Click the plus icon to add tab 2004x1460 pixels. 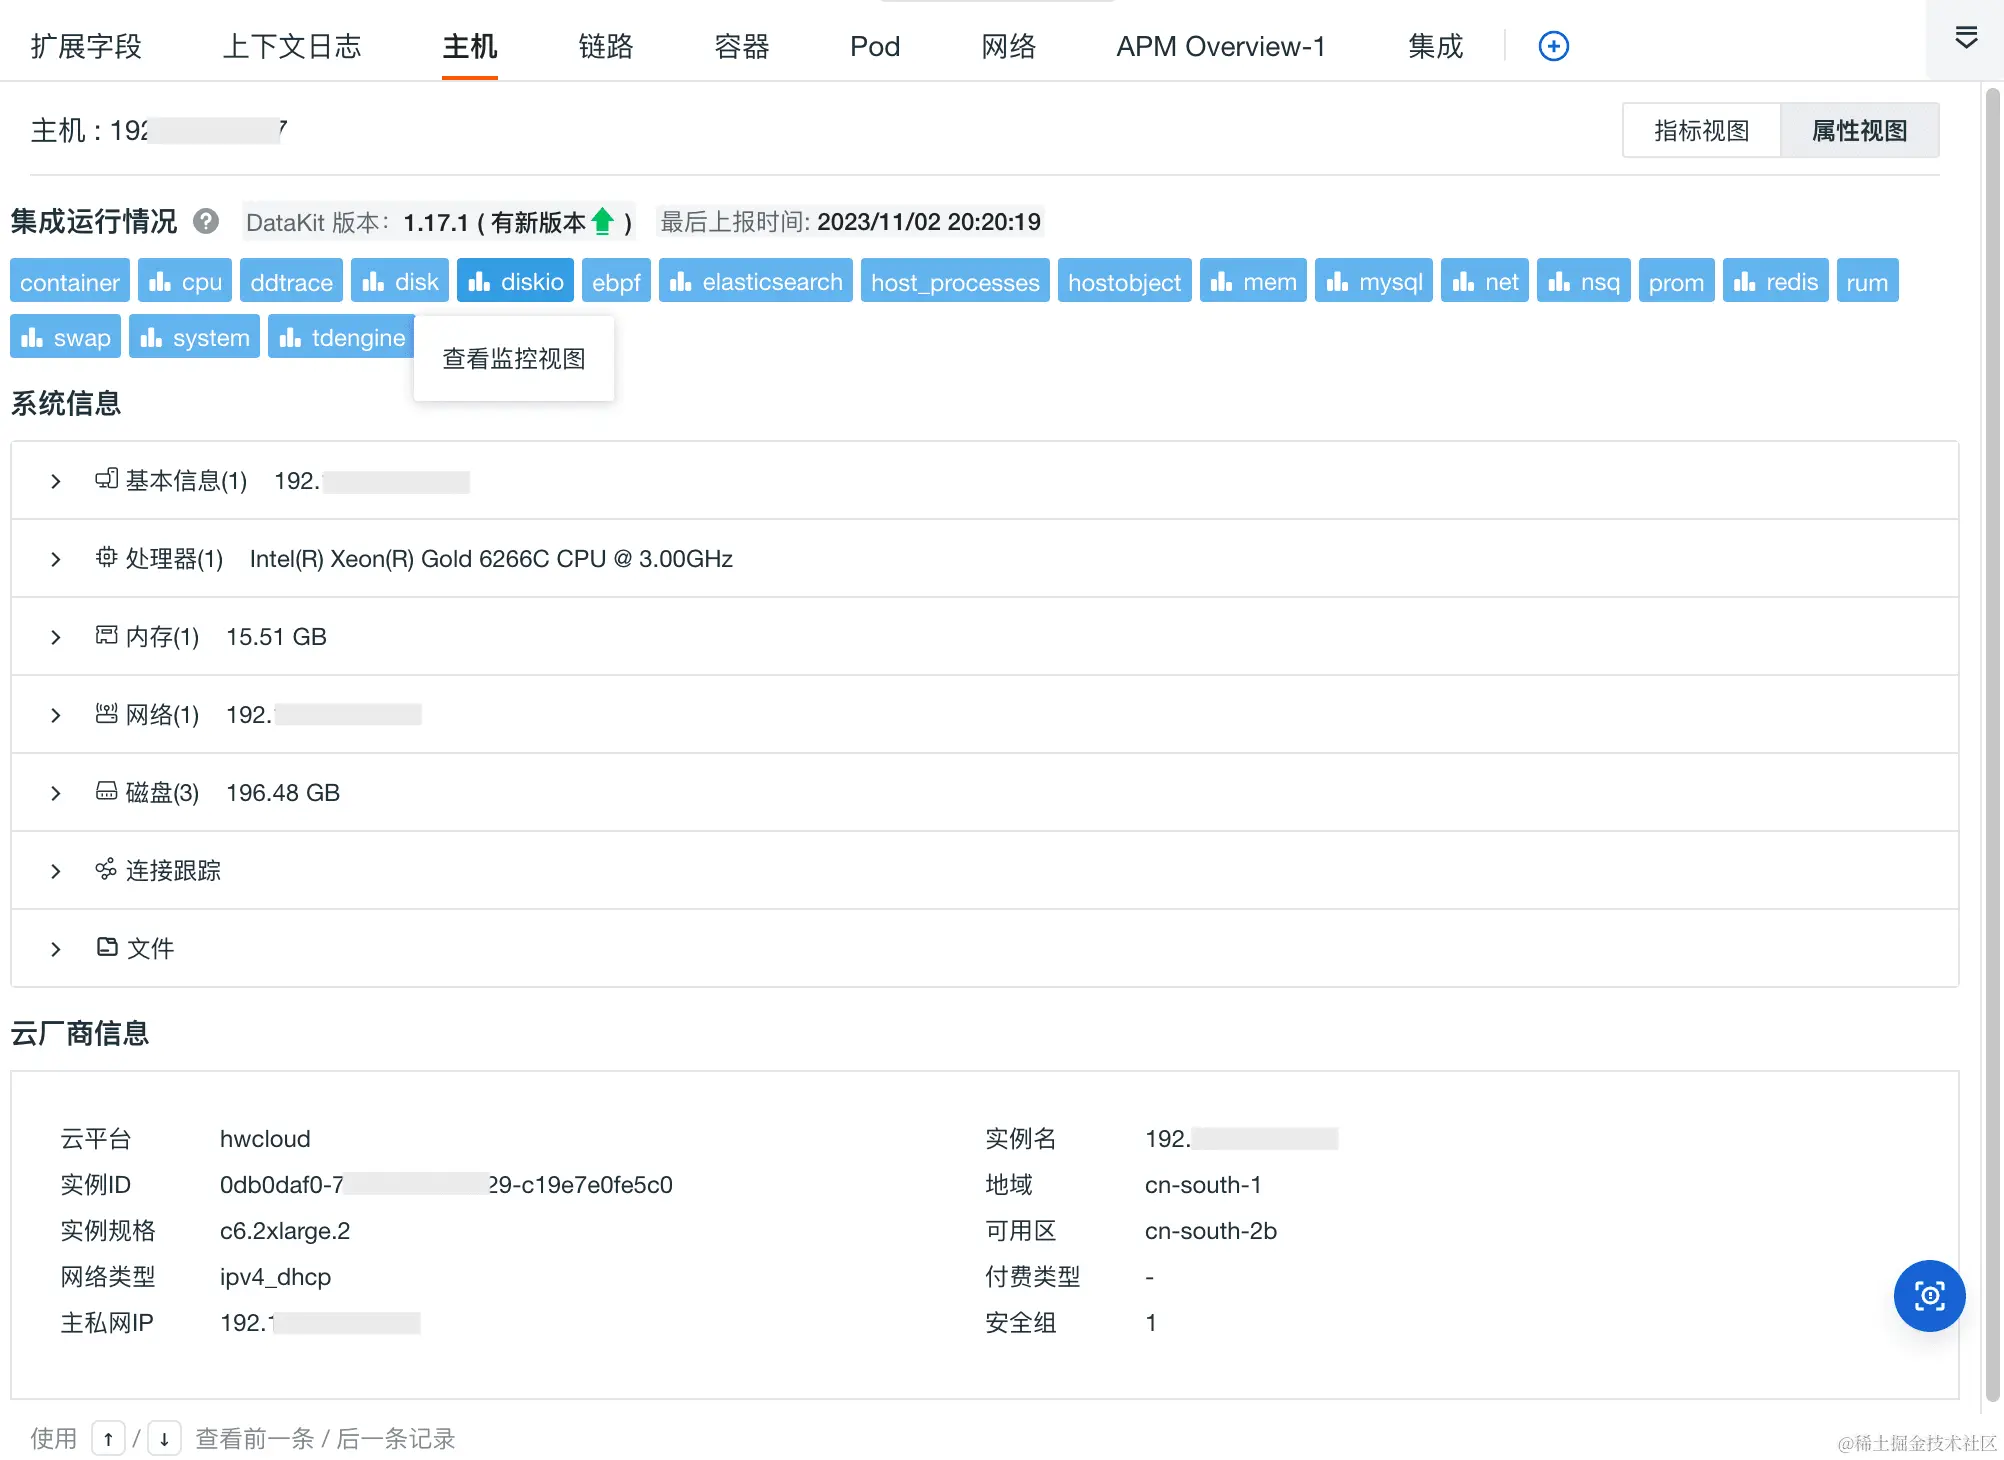point(1553,46)
